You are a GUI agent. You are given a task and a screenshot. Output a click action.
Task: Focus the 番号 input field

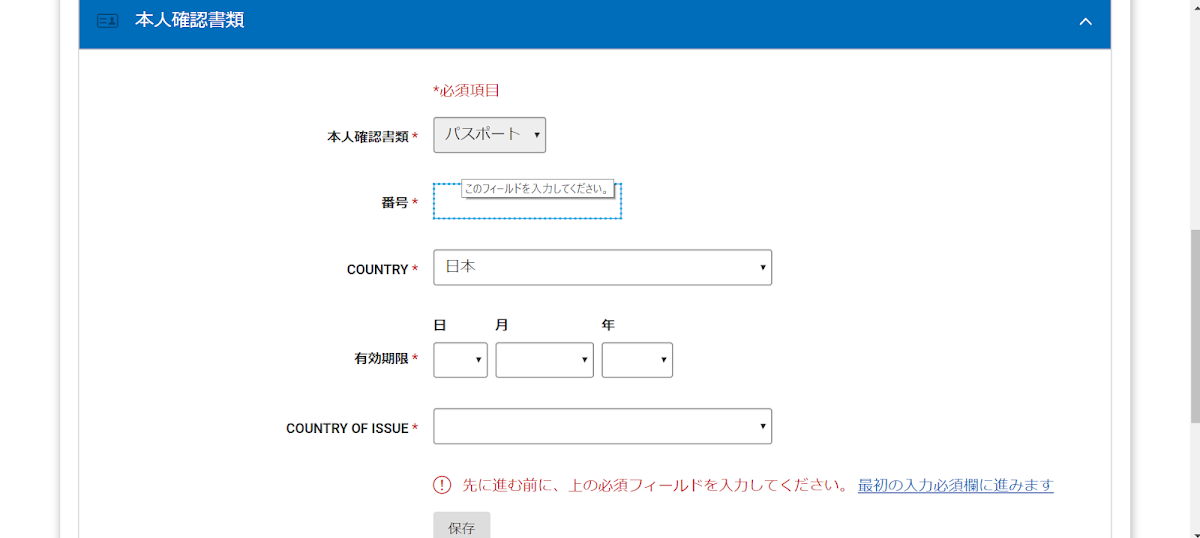click(x=527, y=201)
